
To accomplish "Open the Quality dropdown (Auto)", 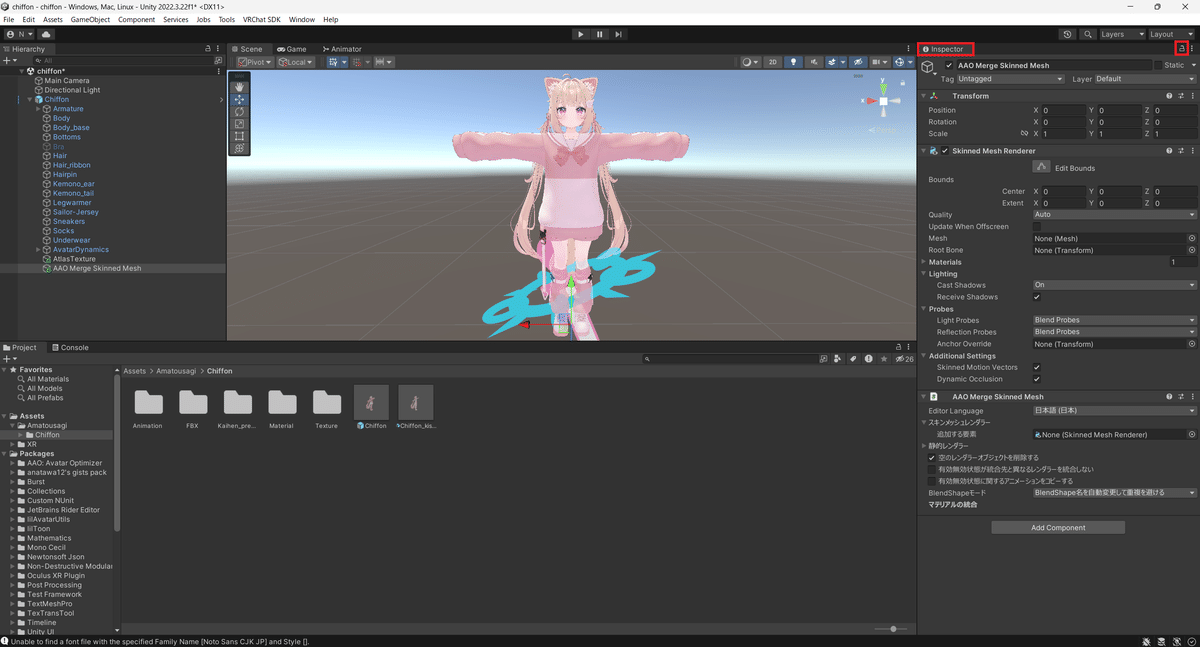I will pos(1114,215).
